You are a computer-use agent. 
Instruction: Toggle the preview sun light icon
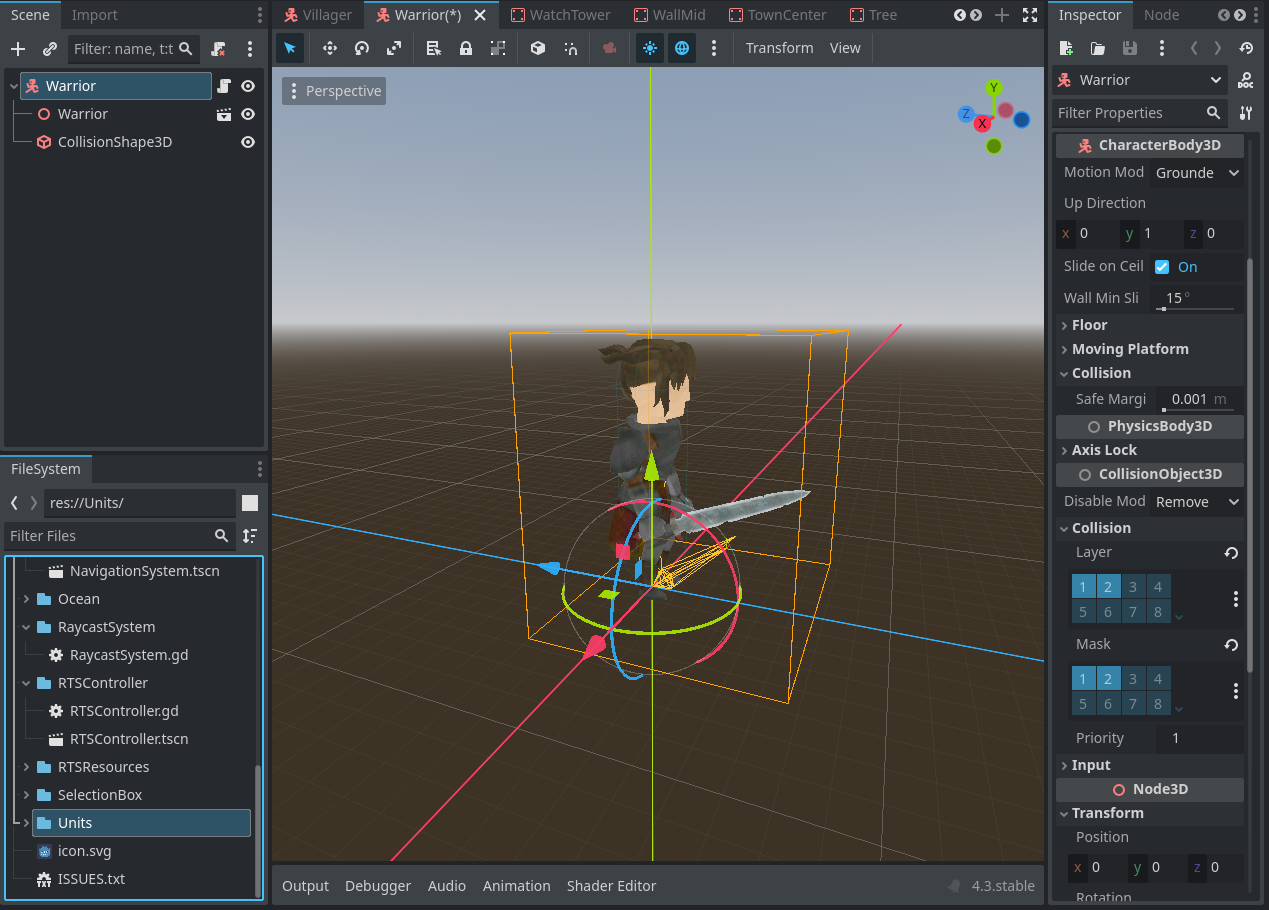[650, 48]
